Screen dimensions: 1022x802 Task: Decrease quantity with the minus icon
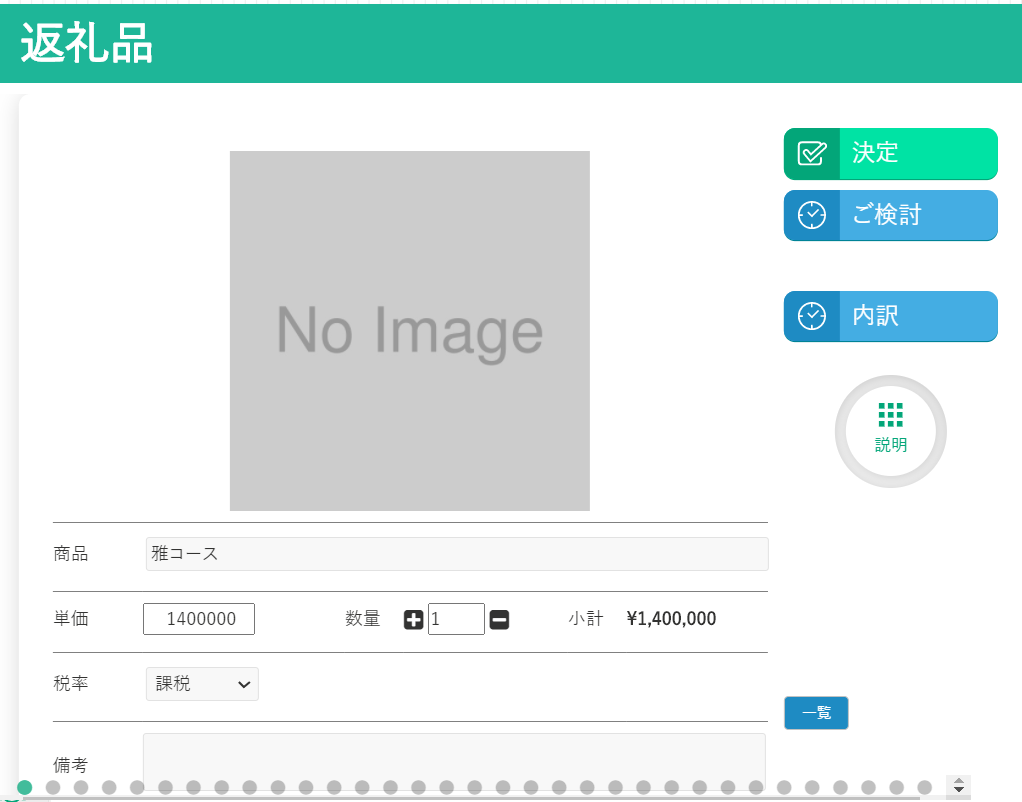point(500,620)
